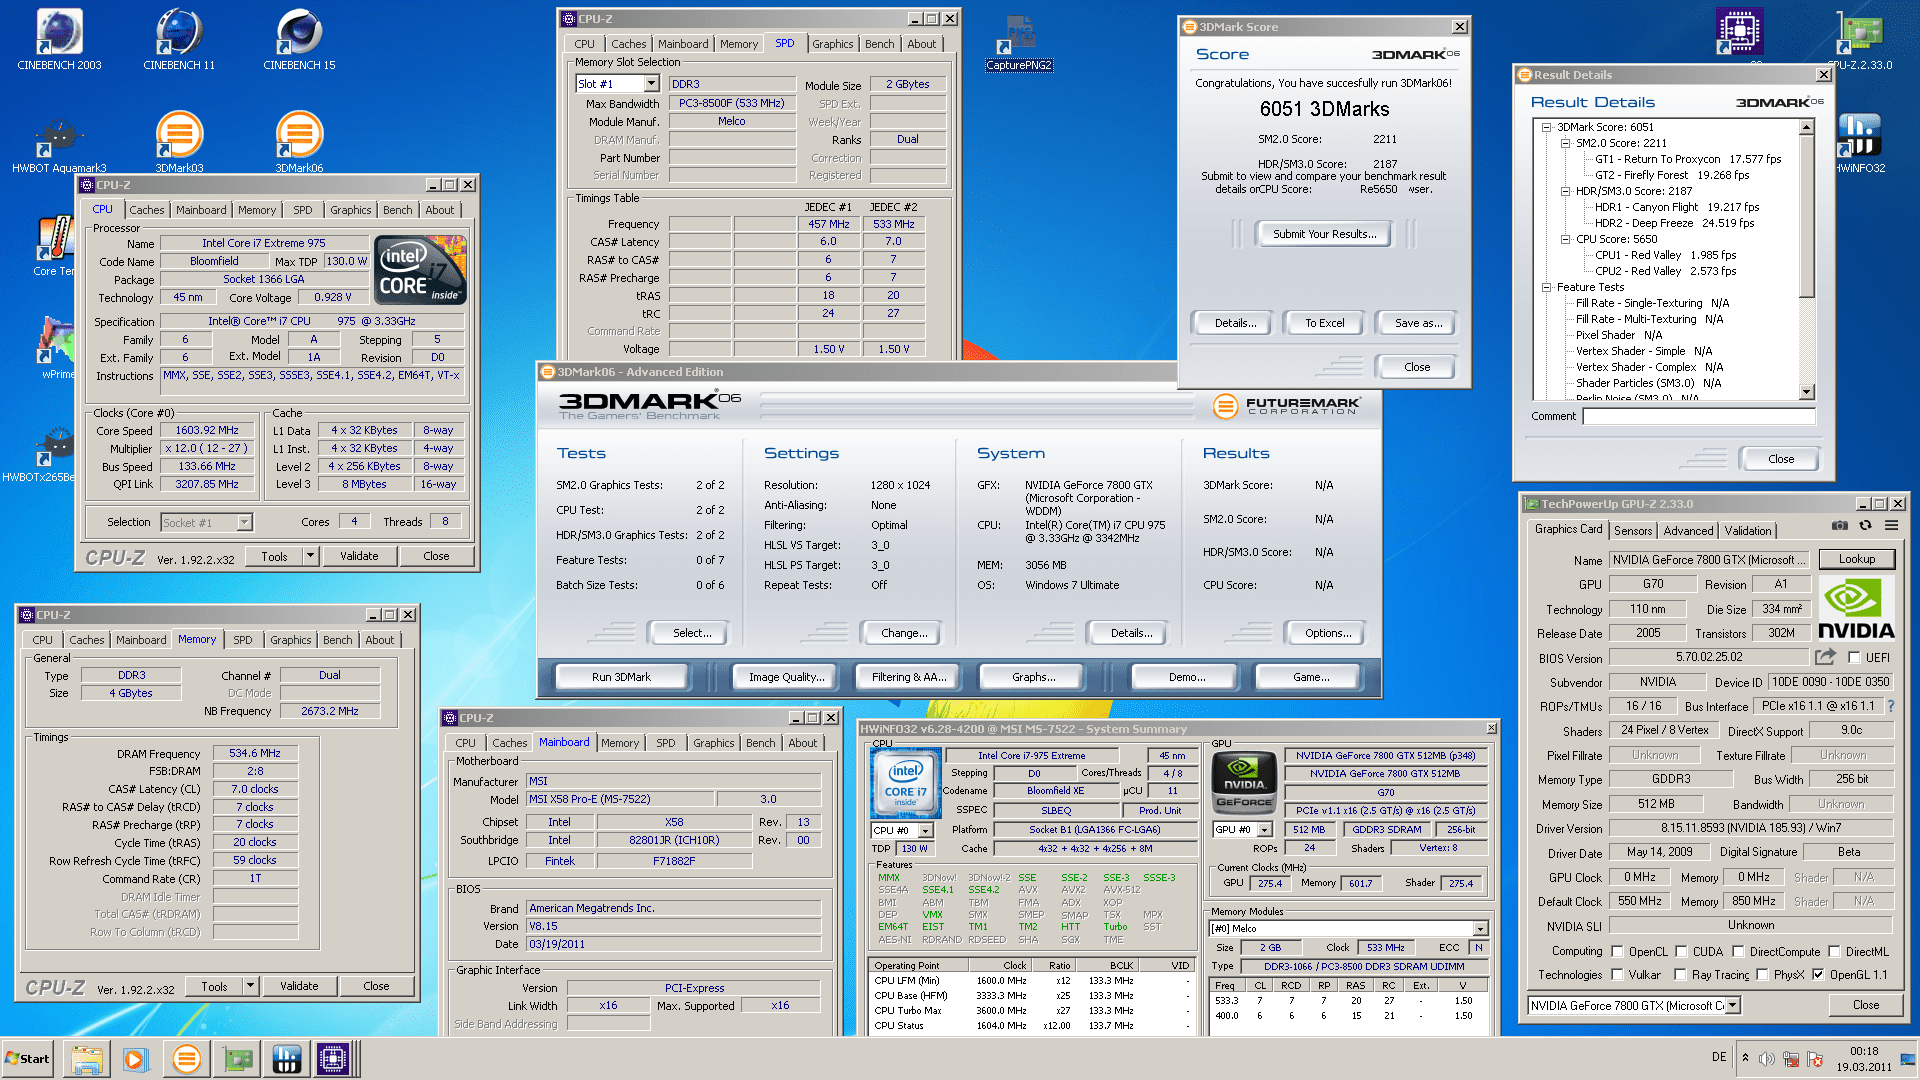Image resolution: width=1920 pixels, height=1080 pixels.
Task: Switch to Advanced tab in GPU-Z
Action: pos(1689,531)
